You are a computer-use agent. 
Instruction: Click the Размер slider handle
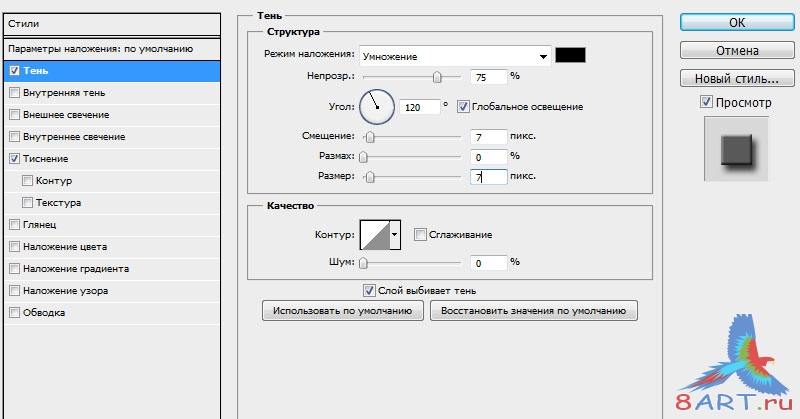pos(370,177)
